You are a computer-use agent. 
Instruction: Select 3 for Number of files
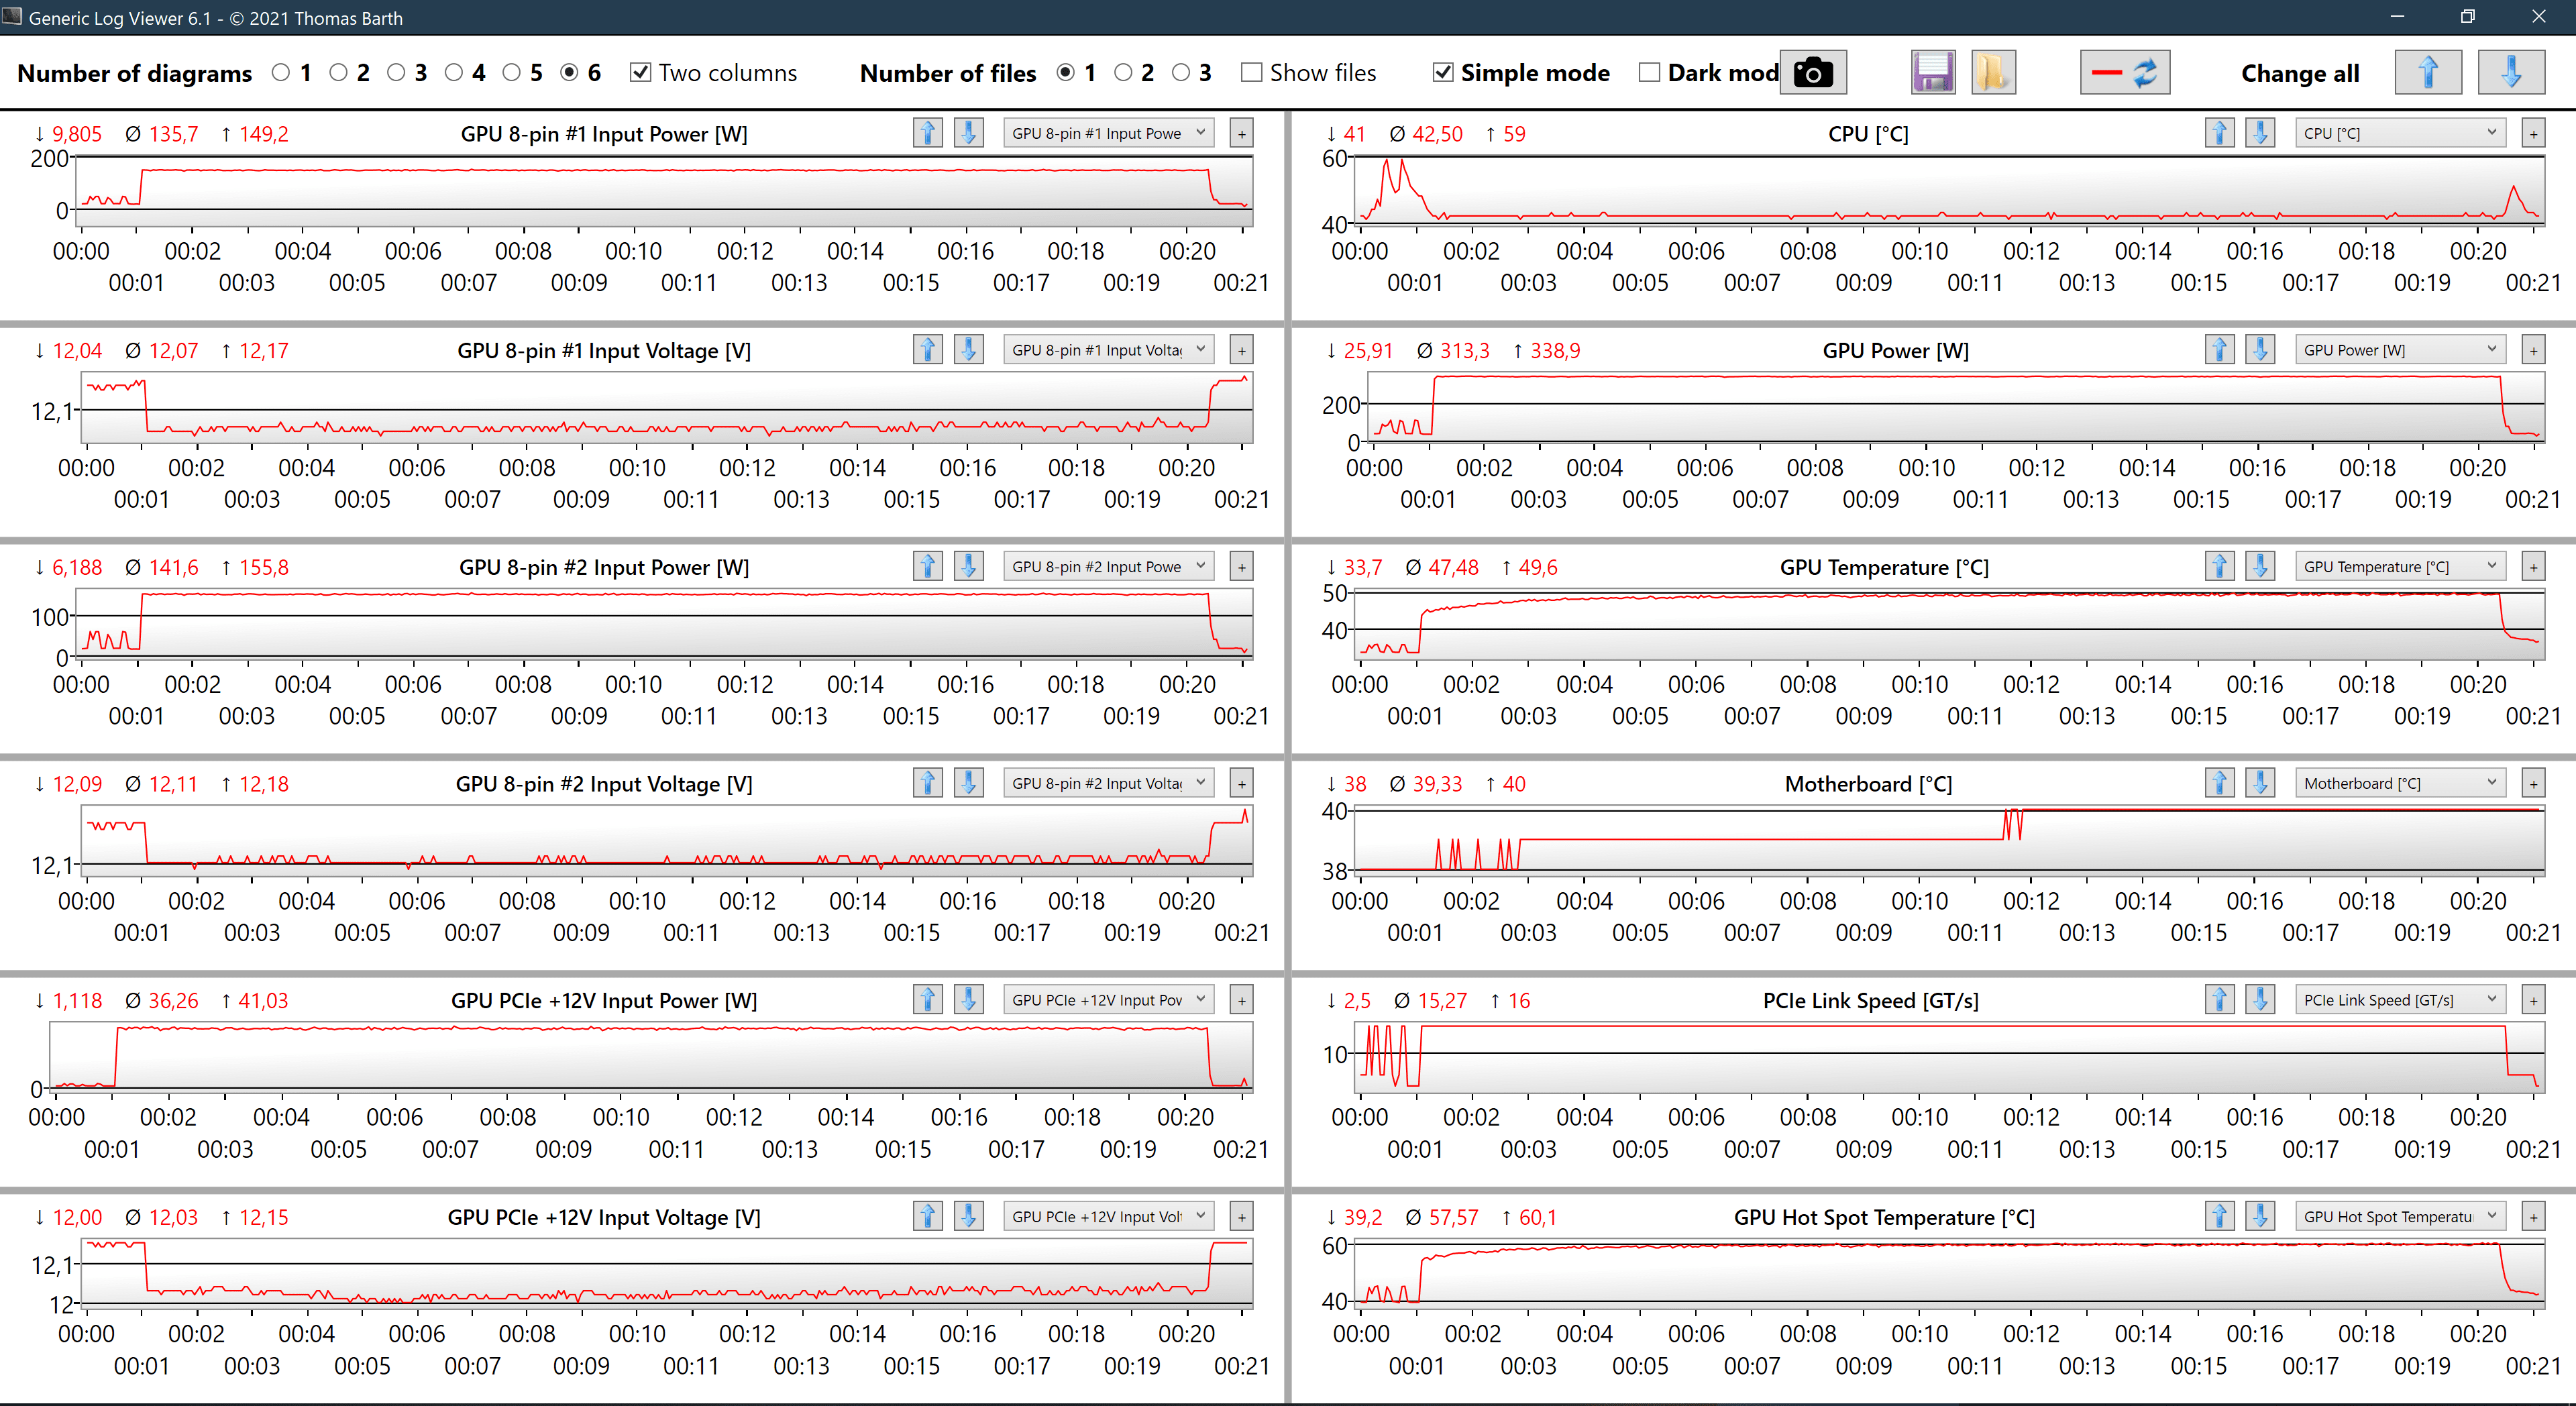click(1181, 73)
